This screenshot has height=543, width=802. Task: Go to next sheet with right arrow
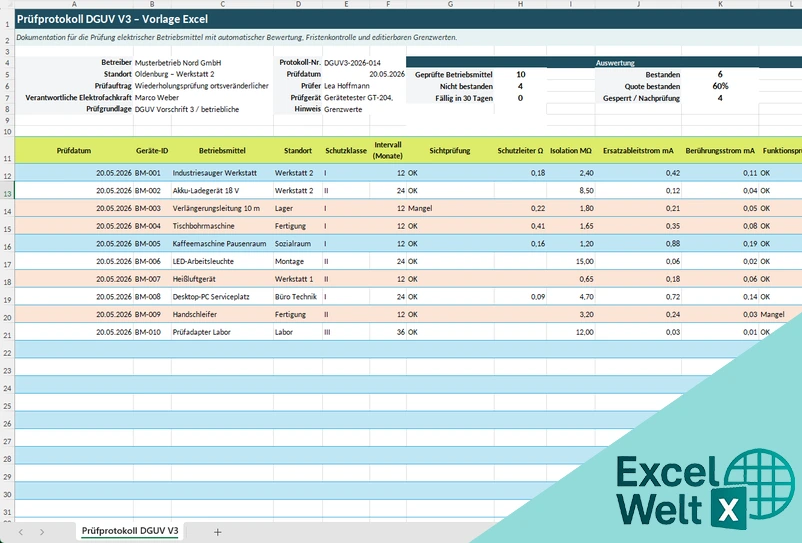point(42,532)
